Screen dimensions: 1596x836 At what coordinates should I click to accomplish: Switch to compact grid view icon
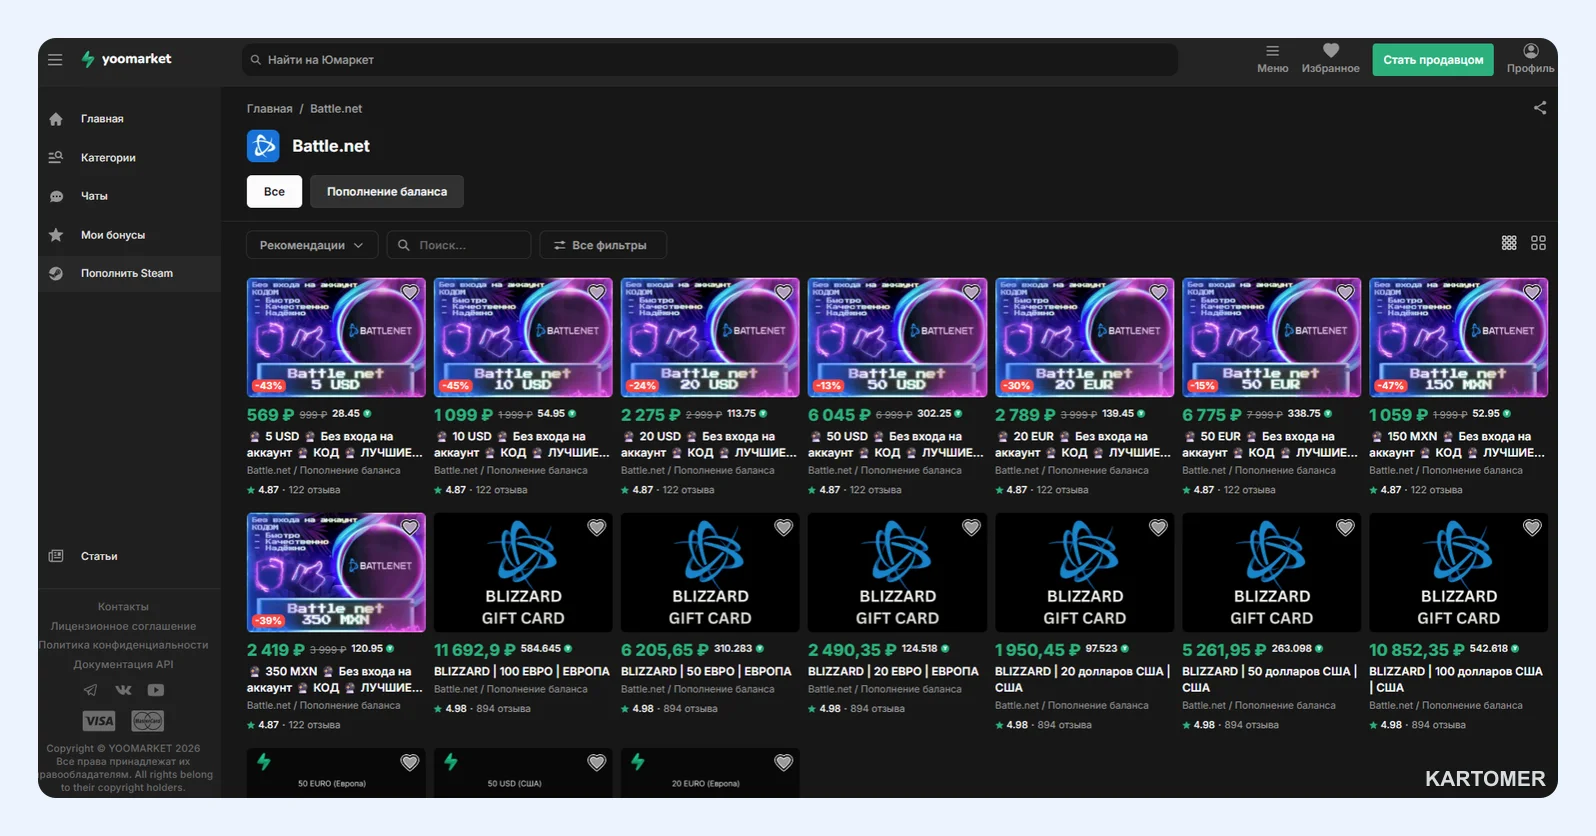tap(1509, 243)
